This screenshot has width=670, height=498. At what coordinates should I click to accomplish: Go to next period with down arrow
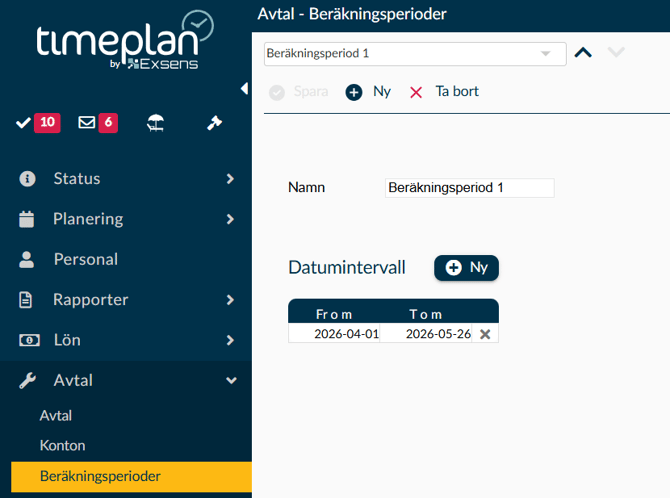[x=616, y=53]
